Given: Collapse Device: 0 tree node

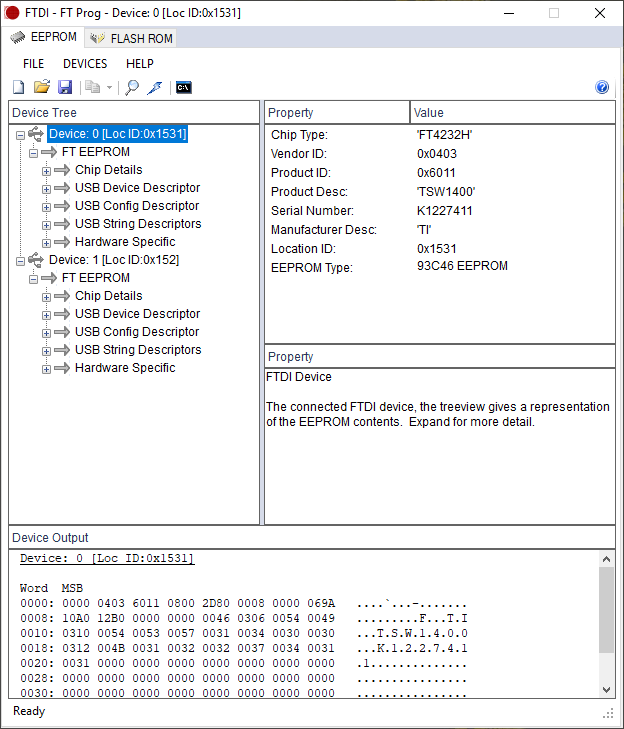Looking at the screenshot, I should (x=20, y=135).
